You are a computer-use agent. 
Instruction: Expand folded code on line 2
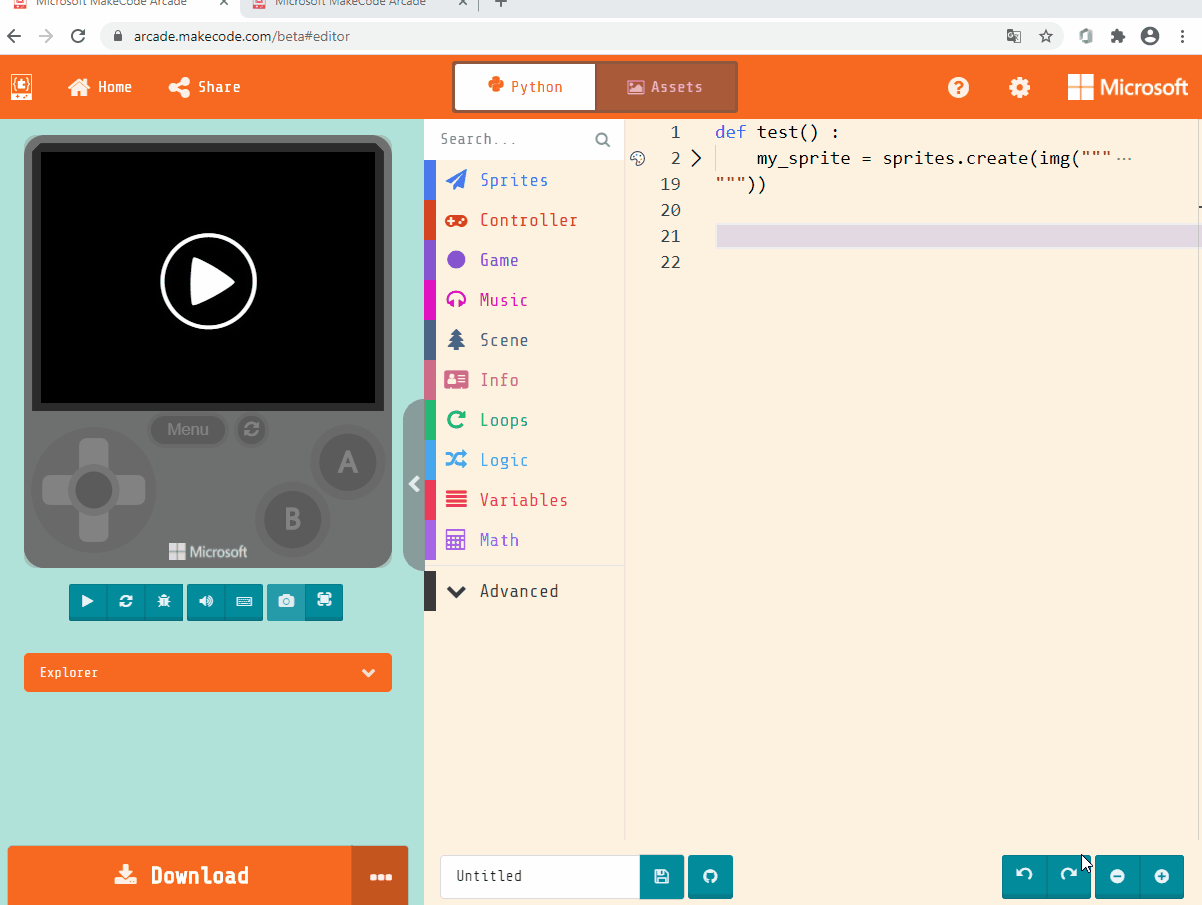(x=697, y=158)
